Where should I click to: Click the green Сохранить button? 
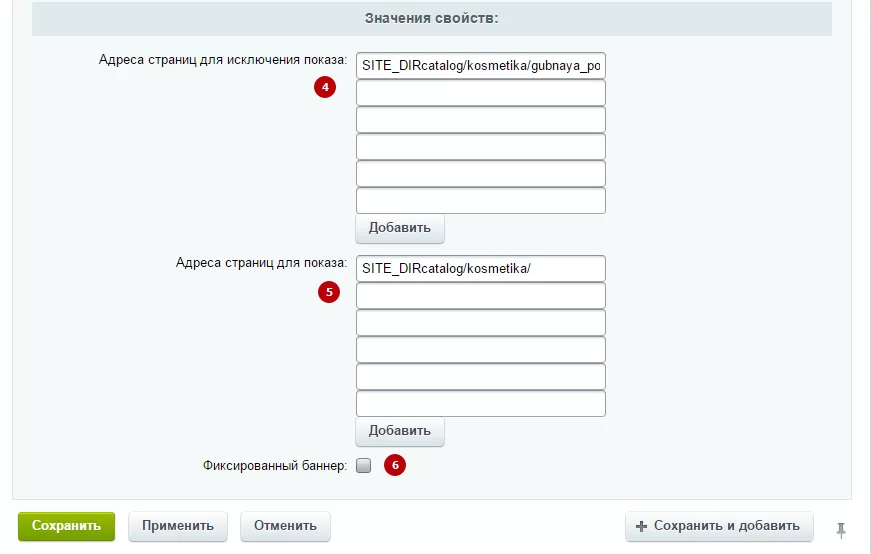tap(66, 526)
